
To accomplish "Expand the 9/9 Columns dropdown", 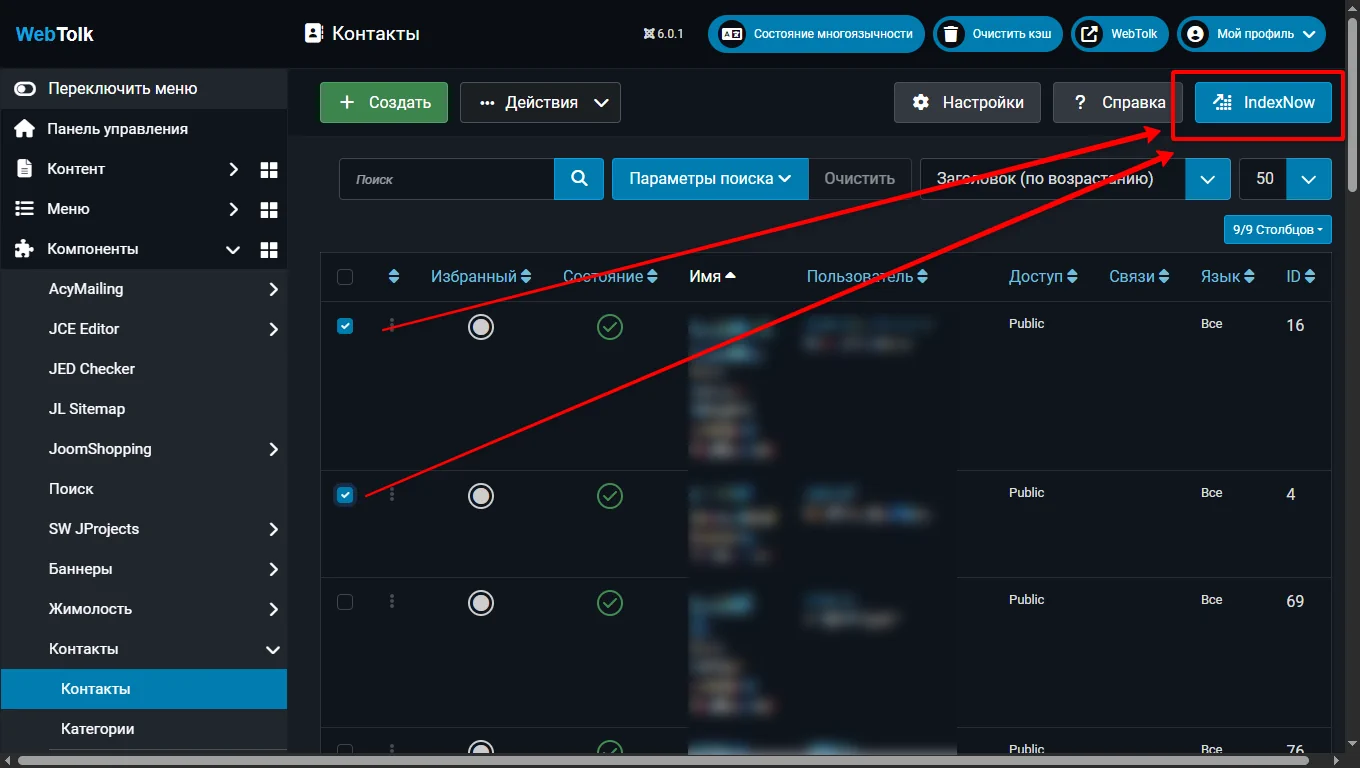I will pos(1277,229).
